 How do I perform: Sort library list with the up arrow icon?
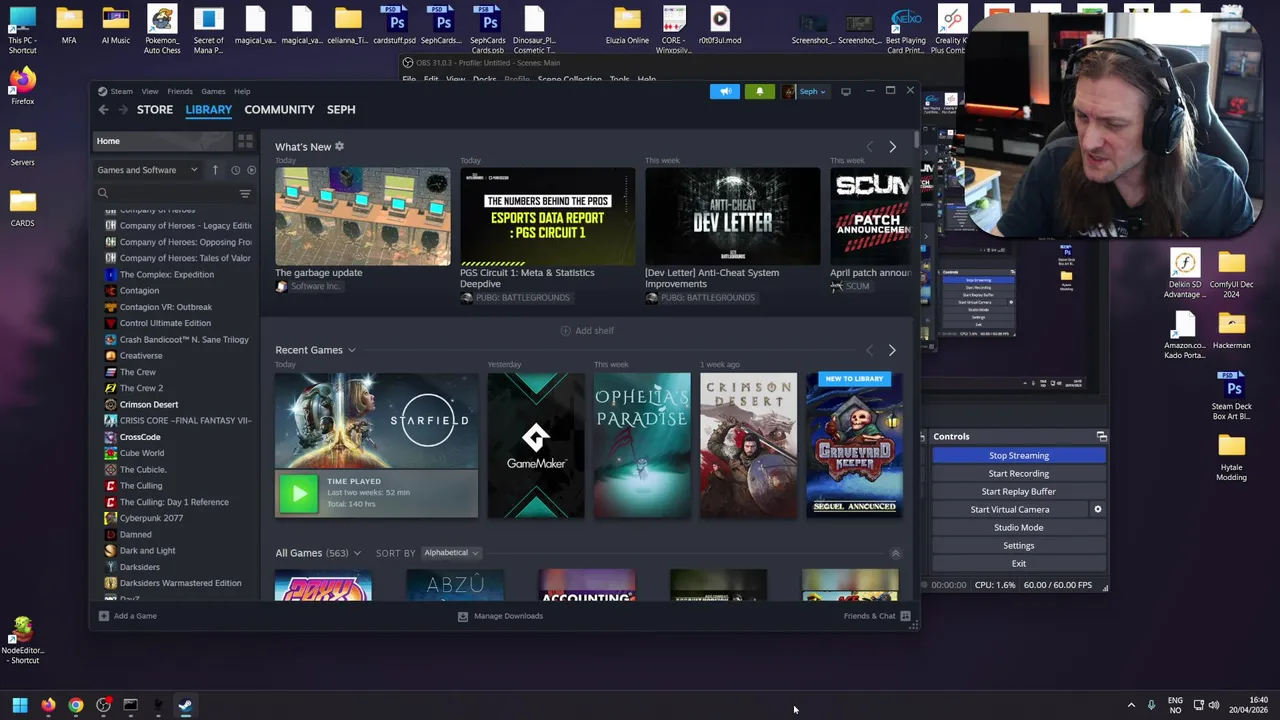215,170
